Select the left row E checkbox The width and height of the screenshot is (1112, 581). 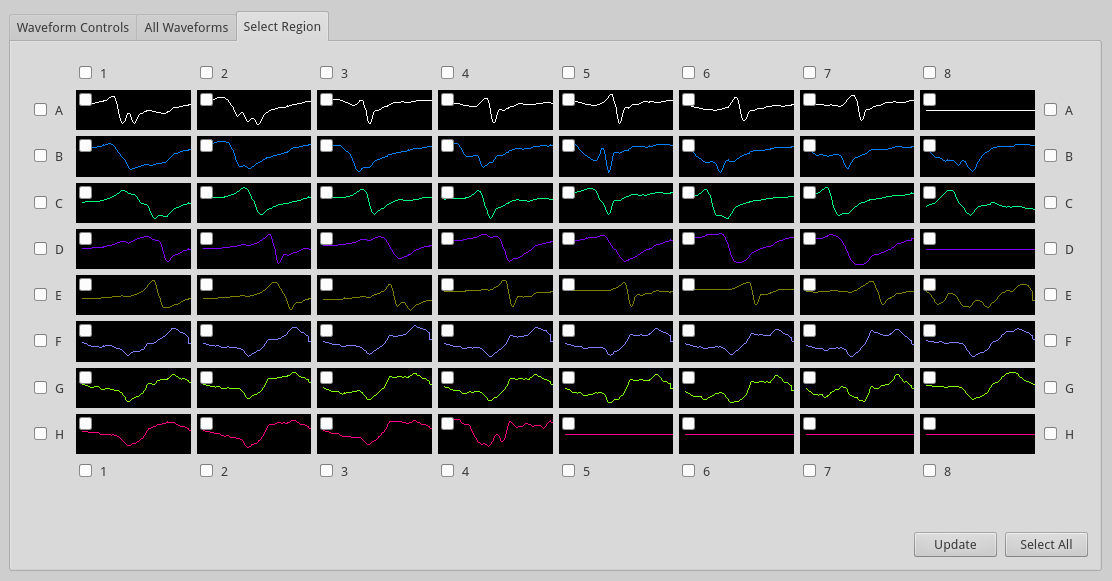tap(41, 294)
